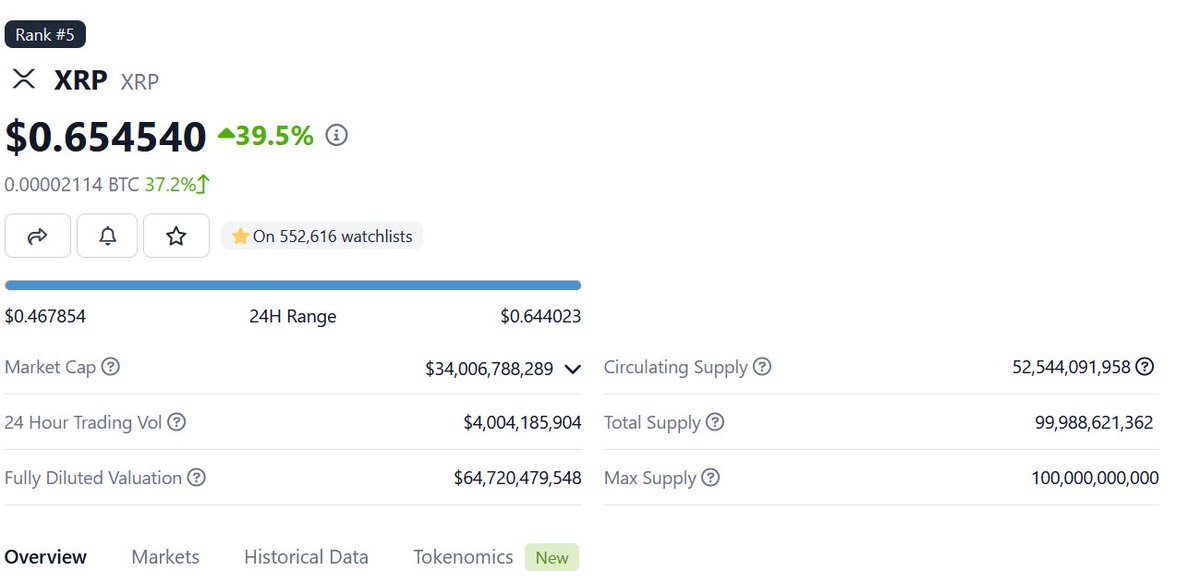
Task: Click the XRP logo
Action: (23, 79)
